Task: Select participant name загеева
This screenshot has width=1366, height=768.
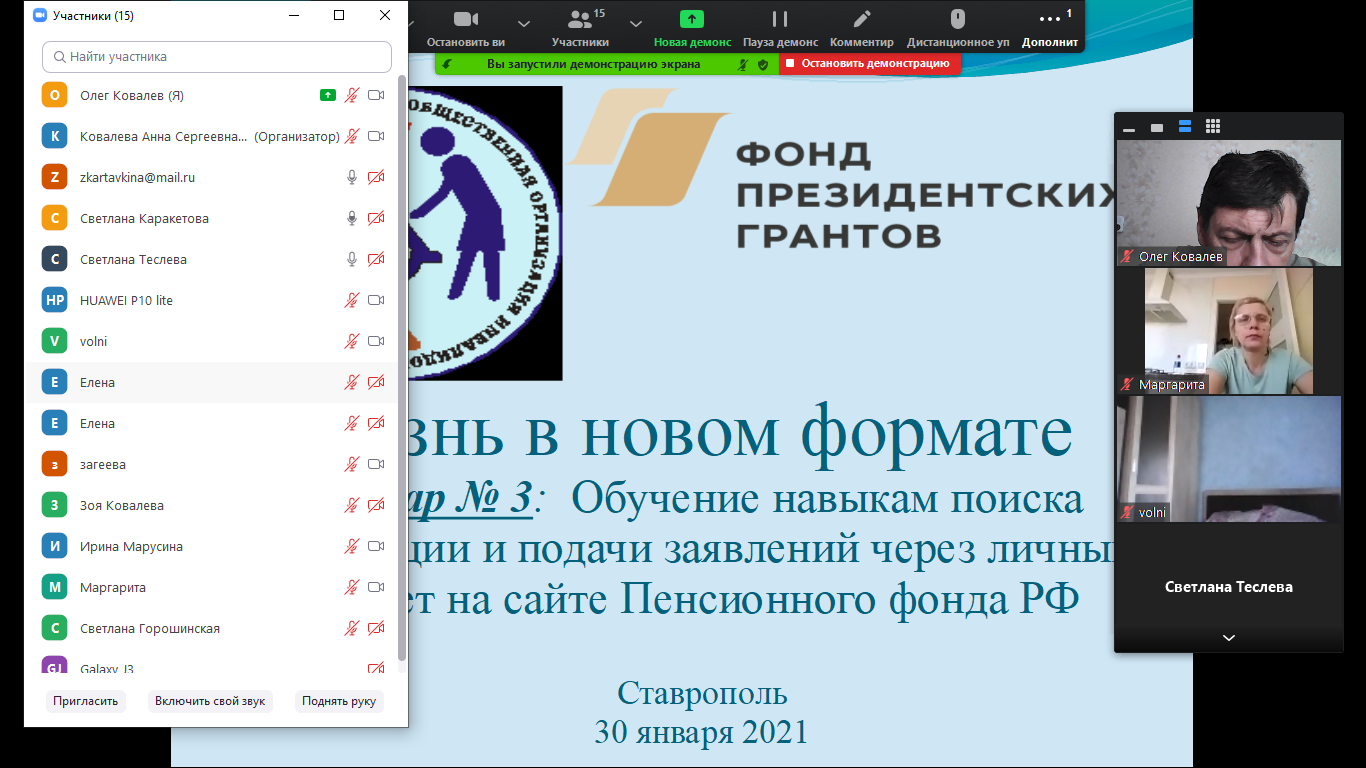Action: (103, 464)
